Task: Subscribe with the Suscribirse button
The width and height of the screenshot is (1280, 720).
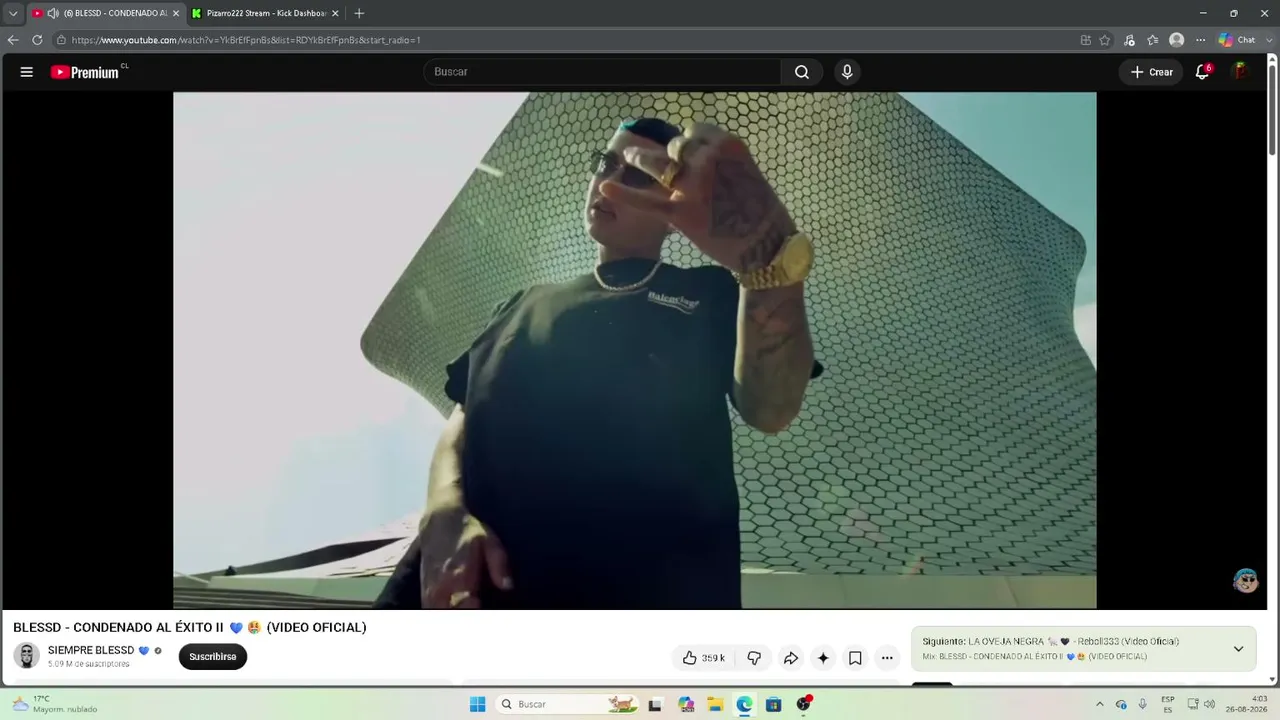Action: click(213, 656)
